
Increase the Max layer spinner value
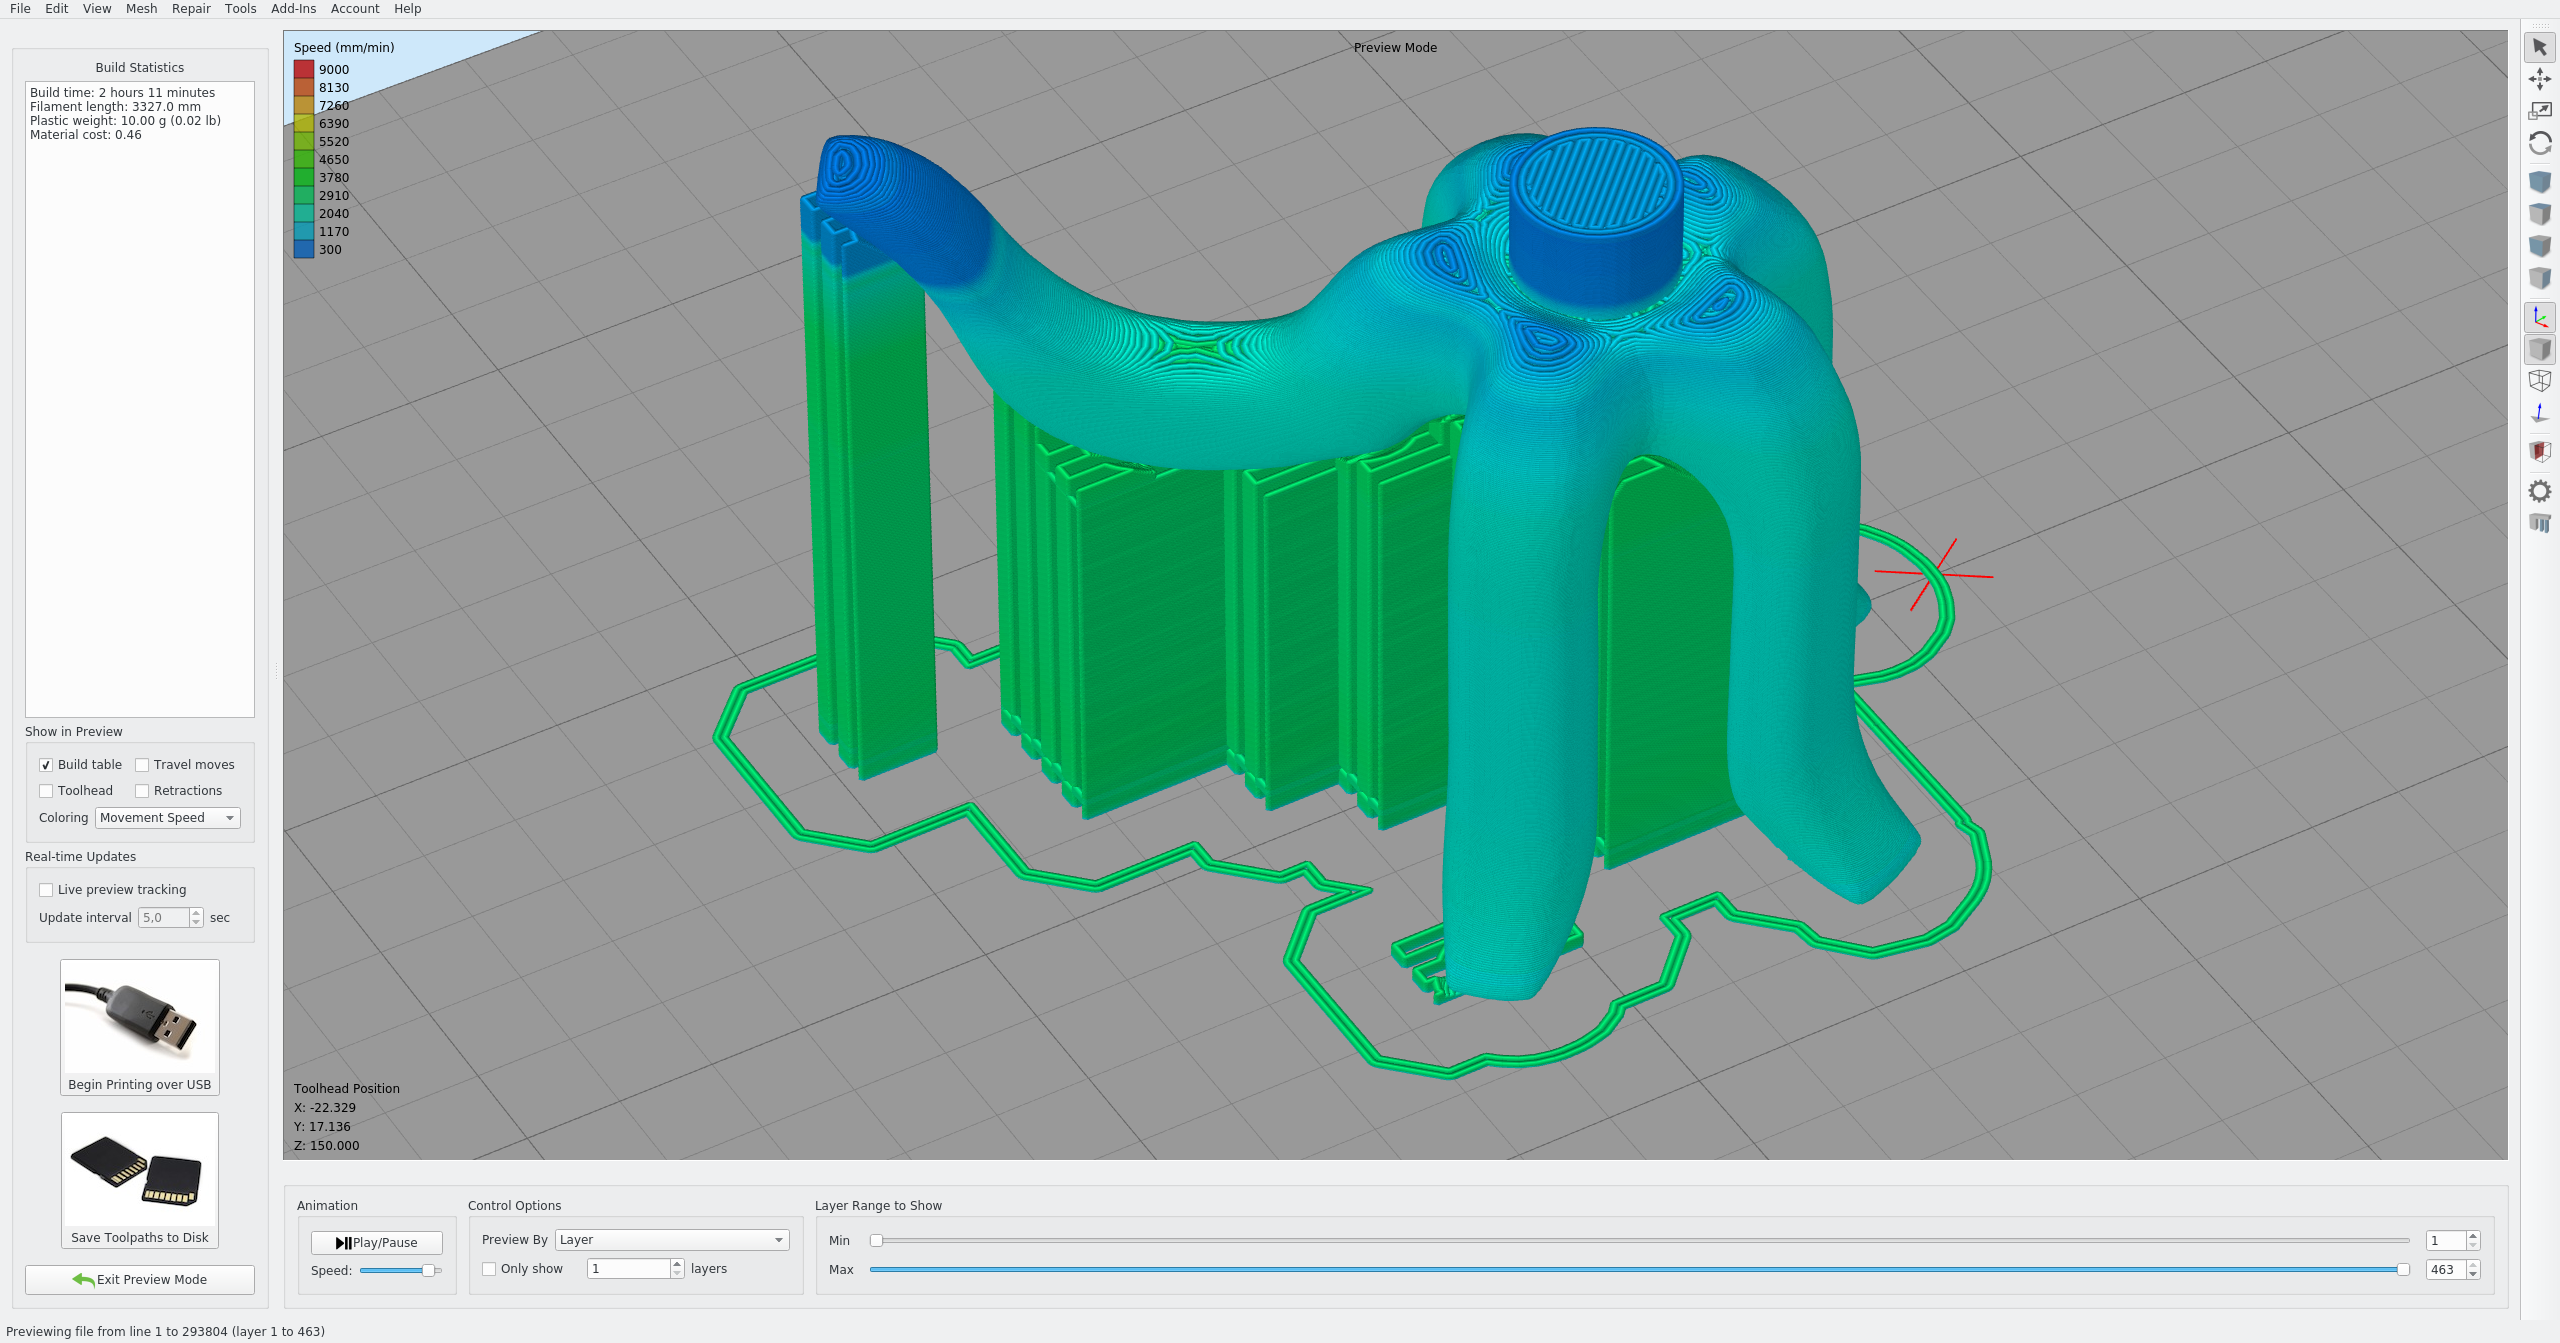2473,1265
